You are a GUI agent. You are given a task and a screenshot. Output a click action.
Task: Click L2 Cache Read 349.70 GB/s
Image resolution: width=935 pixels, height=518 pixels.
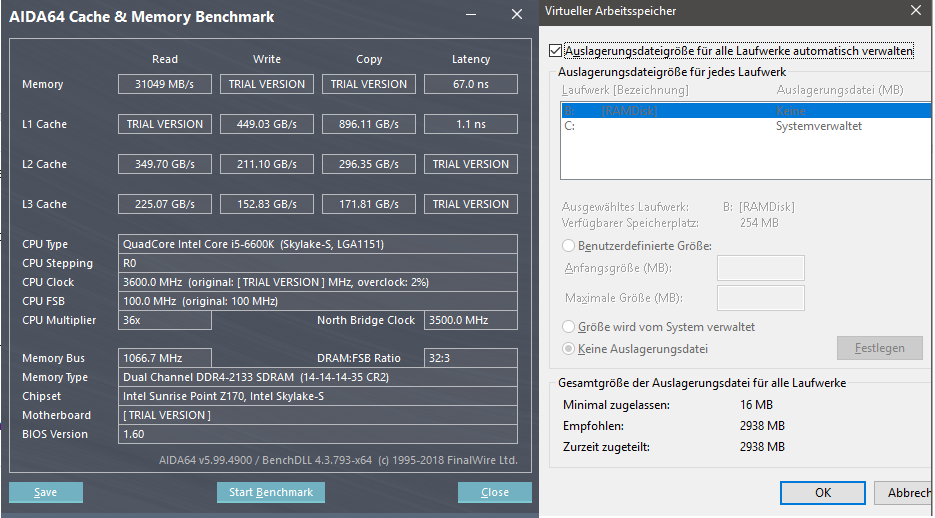coord(165,164)
